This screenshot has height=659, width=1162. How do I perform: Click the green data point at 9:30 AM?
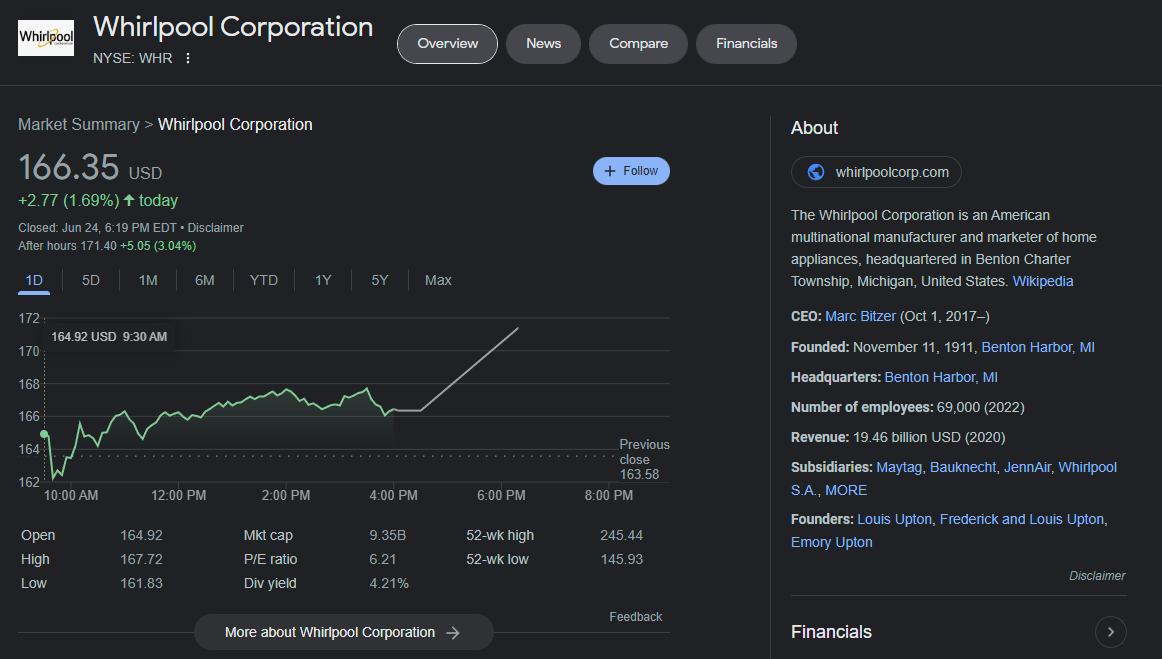coord(44,434)
